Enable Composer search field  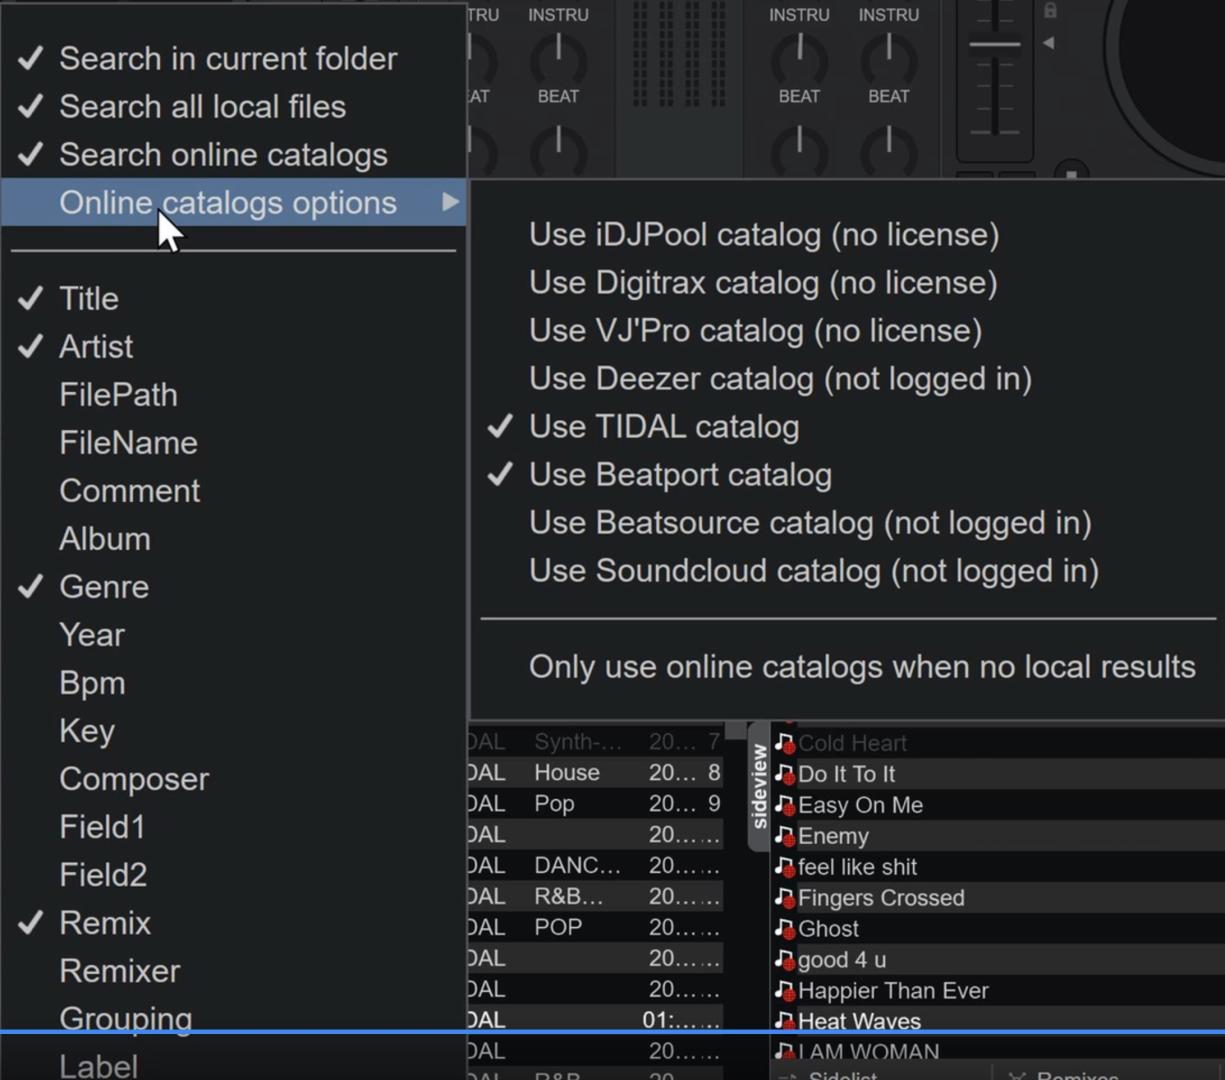point(233,779)
